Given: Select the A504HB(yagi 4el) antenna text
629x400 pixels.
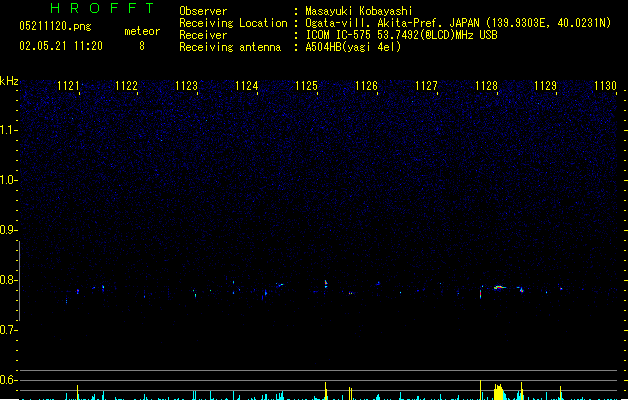Looking at the screenshot, I should 353,47.
